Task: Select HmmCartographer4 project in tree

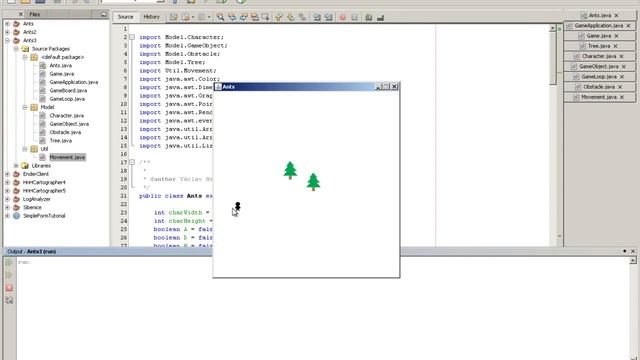Action: click(44, 182)
